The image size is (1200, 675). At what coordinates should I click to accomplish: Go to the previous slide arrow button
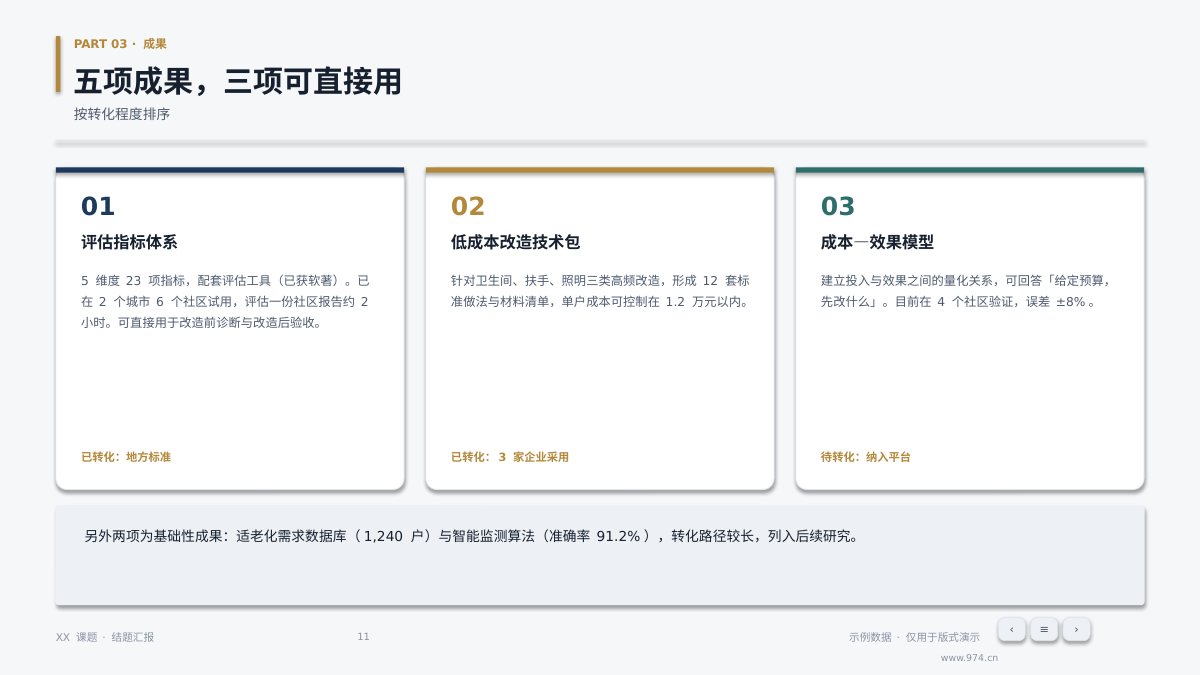[1012, 629]
